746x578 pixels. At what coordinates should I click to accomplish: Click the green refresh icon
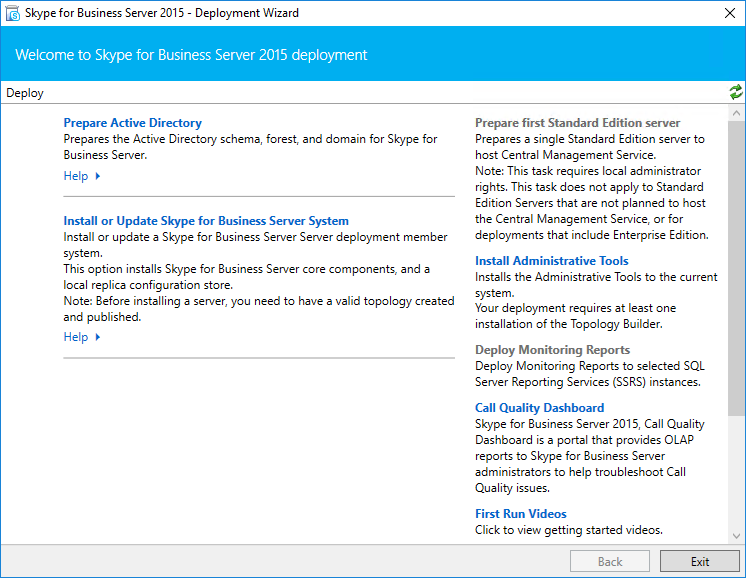tap(736, 93)
